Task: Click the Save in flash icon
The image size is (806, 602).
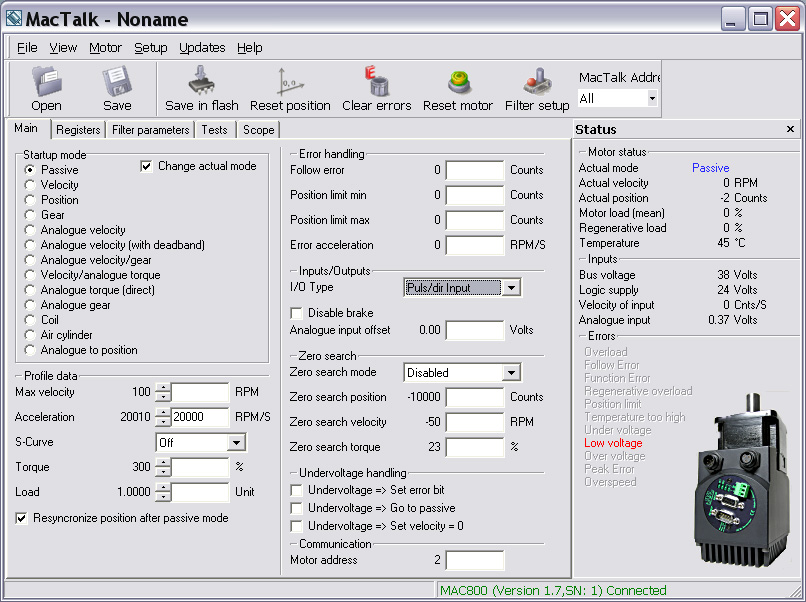Action: click(x=202, y=80)
